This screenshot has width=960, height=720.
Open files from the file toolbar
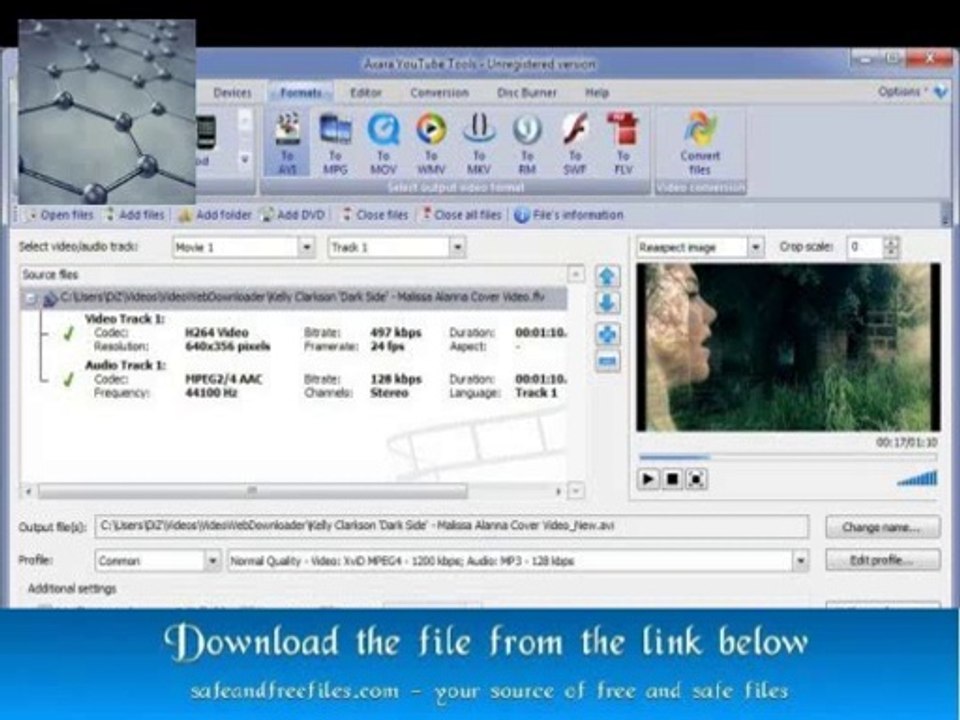tap(59, 215)
